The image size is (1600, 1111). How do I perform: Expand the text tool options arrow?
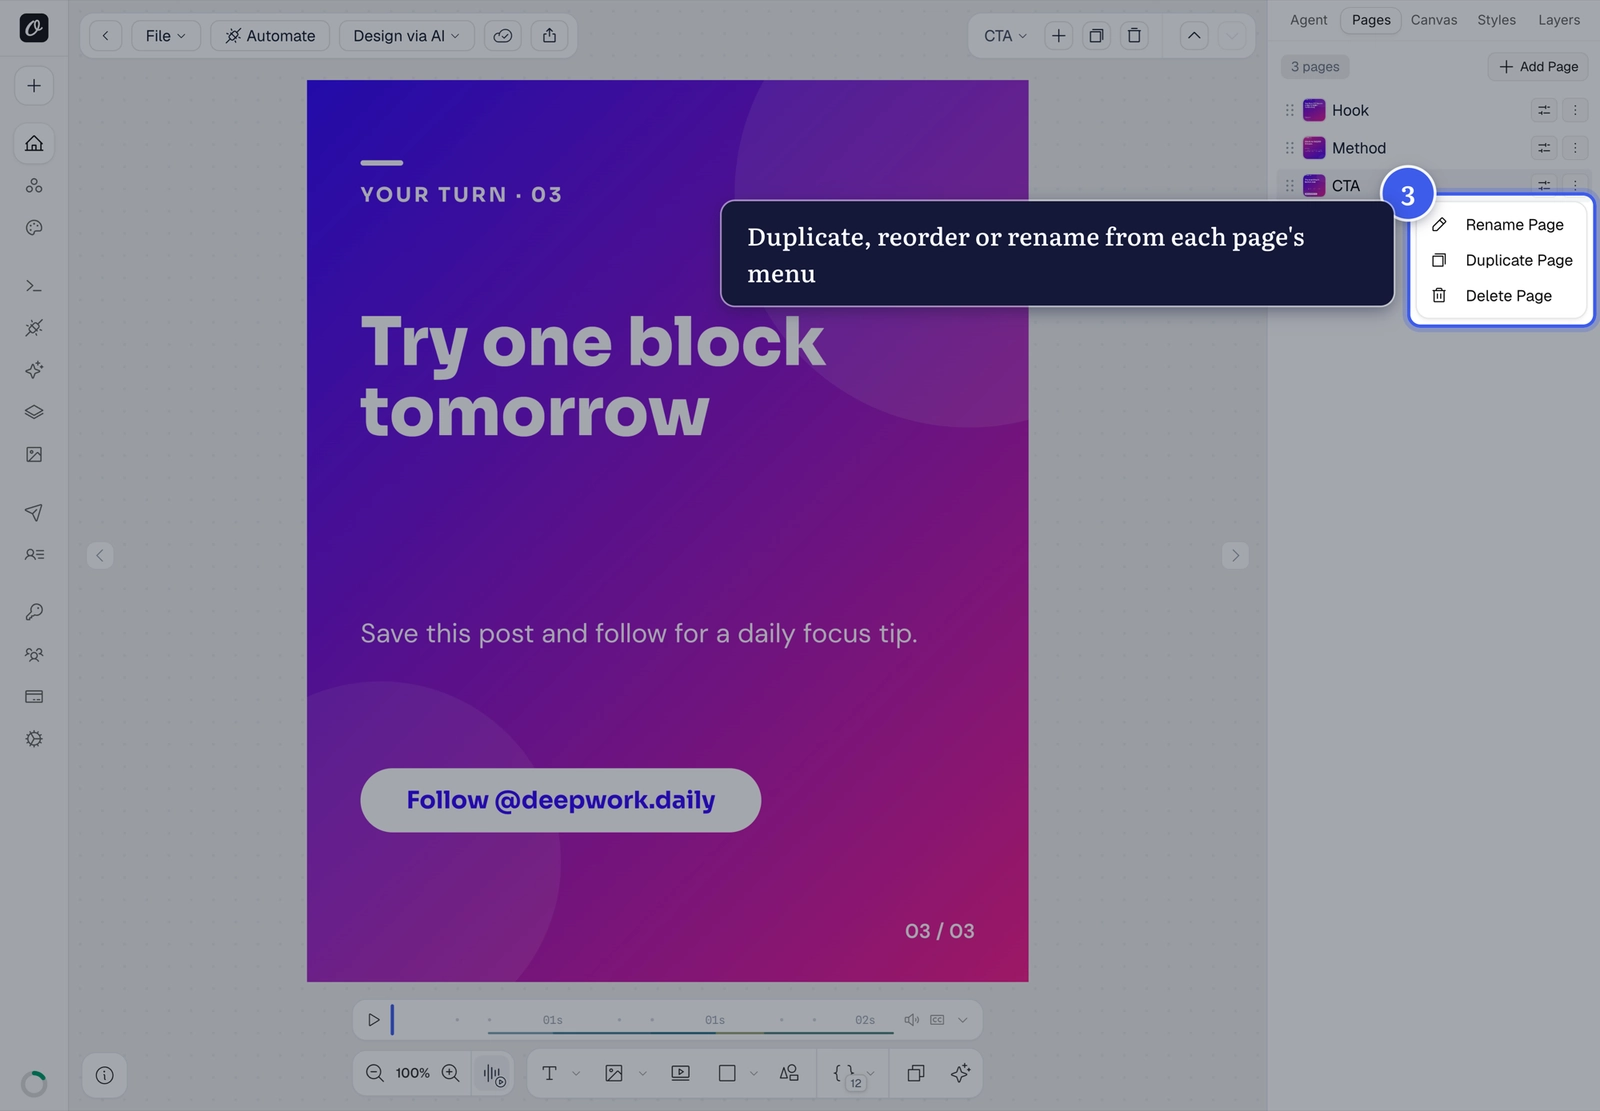(x=576, y=1074)
